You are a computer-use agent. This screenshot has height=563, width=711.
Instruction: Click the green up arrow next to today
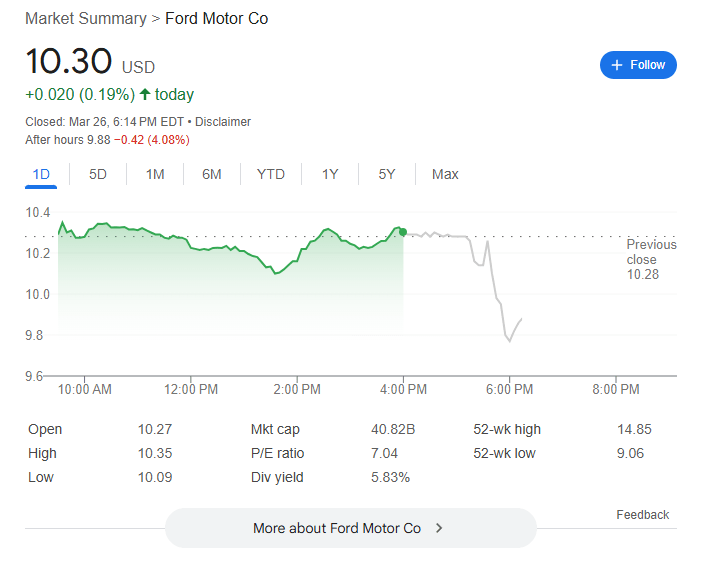[145, 95]
